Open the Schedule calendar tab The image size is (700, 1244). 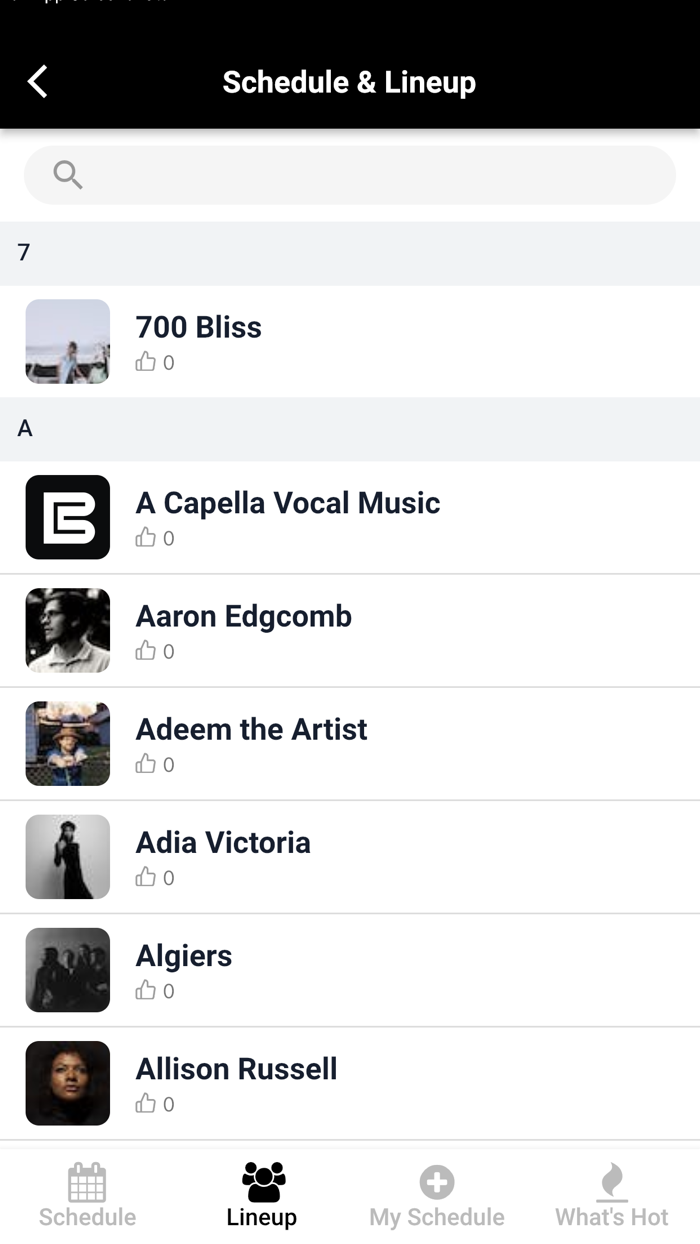[87, 1195]
